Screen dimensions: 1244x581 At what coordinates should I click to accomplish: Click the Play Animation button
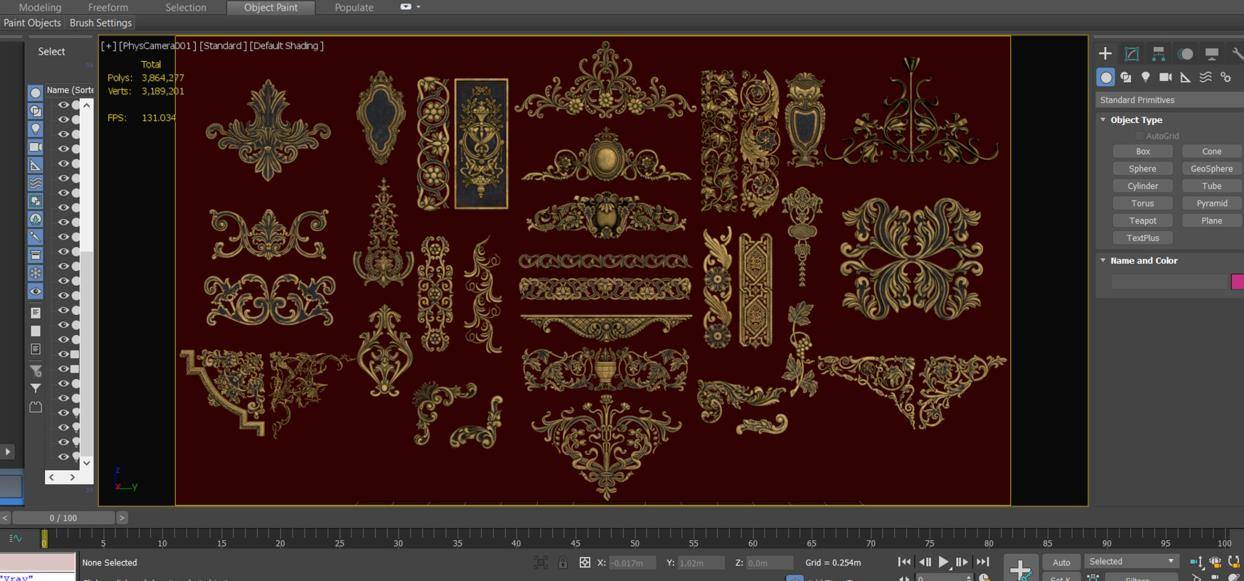click(x=943, y=562)
